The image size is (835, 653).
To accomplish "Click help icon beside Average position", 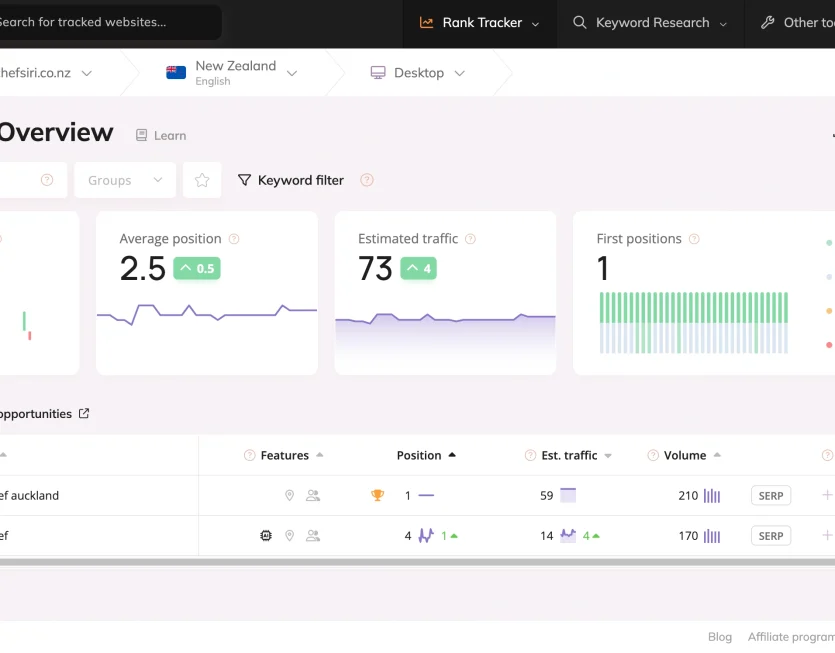I will pyautogui.click(x=234, y=239).
